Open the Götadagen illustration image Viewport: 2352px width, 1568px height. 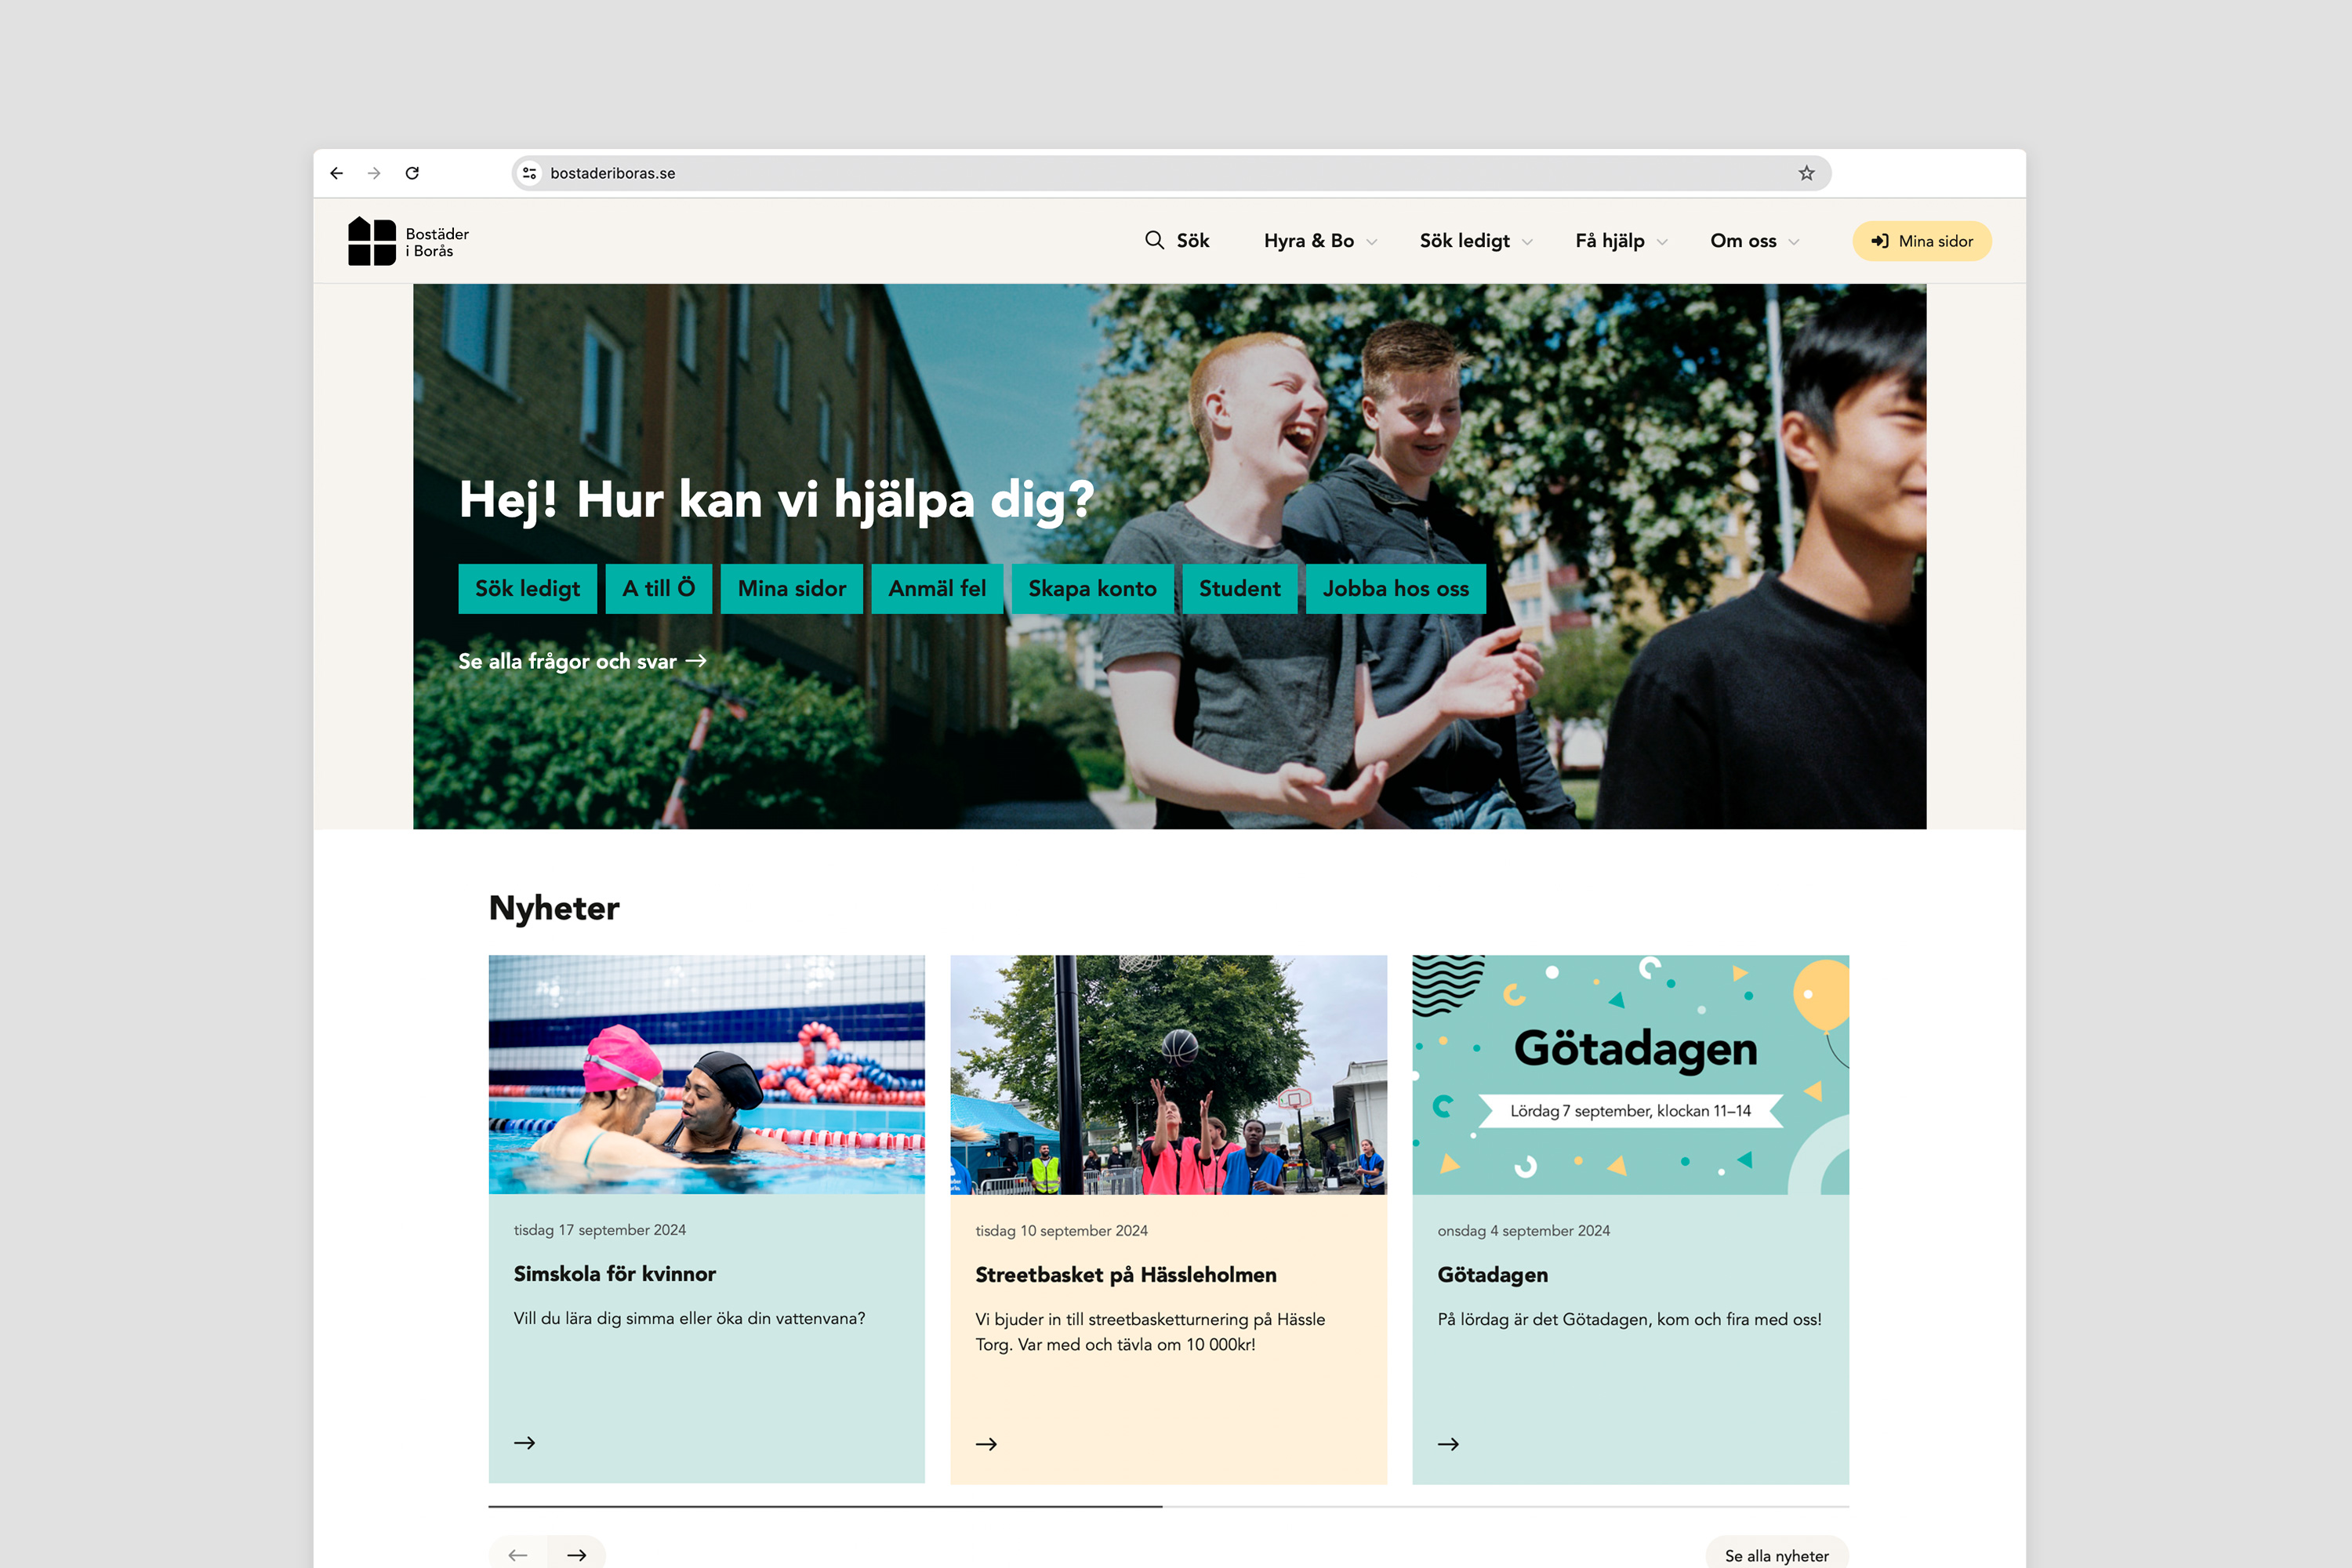[1630, 1074]
